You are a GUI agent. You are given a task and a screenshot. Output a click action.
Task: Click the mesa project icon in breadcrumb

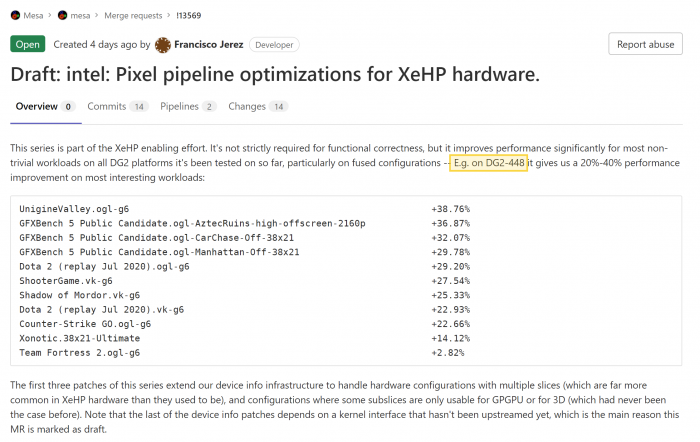[x=63, y=16]
